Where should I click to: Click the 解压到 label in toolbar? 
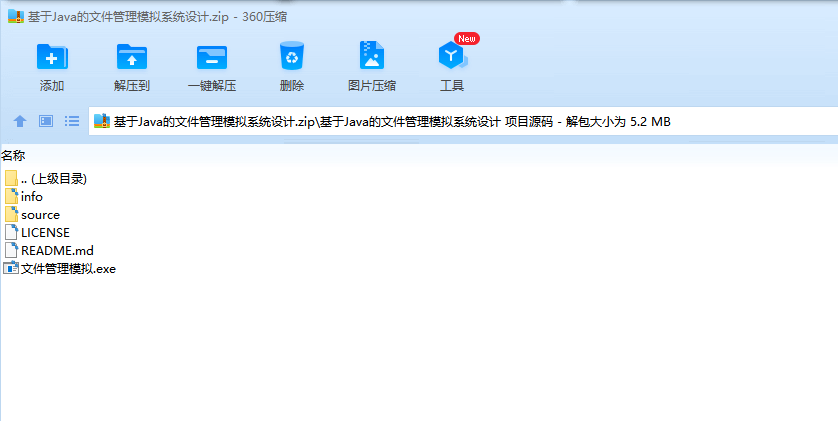pos(132,85)
